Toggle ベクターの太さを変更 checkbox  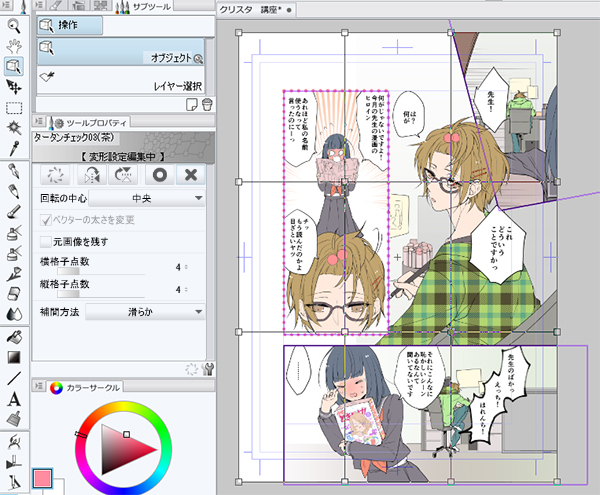[46, 220]
